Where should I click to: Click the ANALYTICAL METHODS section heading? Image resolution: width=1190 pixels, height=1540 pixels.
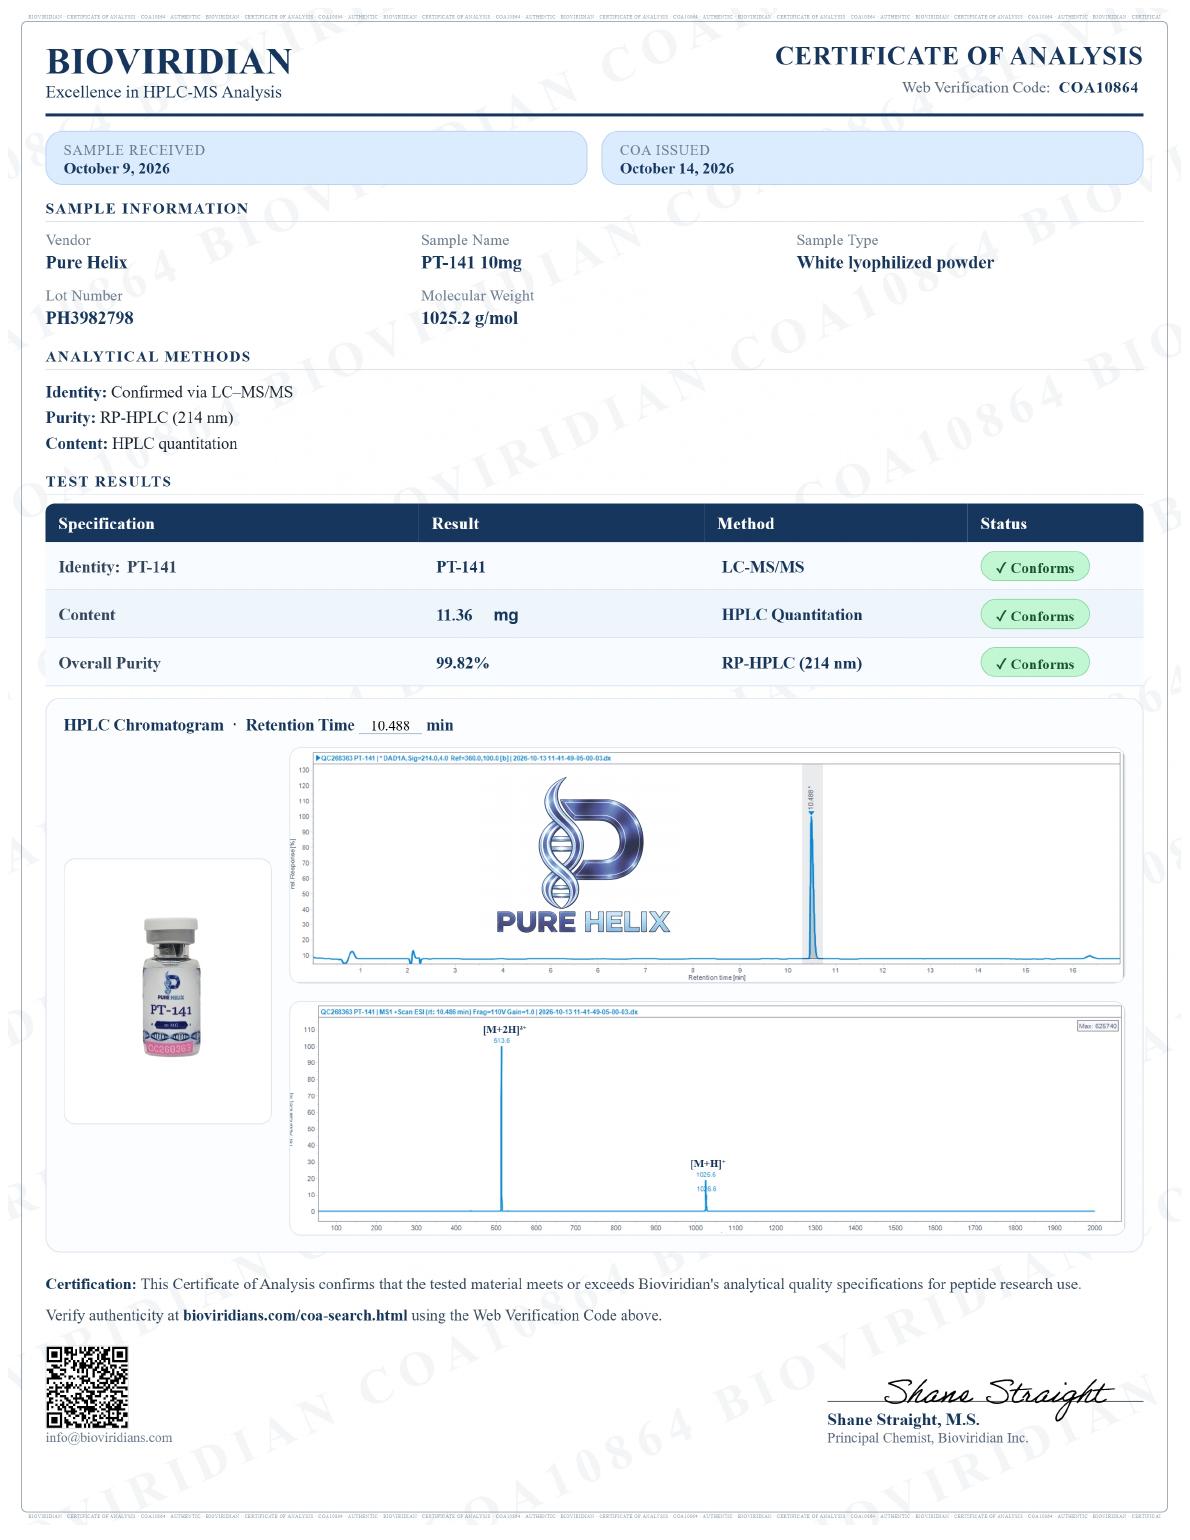149,359
